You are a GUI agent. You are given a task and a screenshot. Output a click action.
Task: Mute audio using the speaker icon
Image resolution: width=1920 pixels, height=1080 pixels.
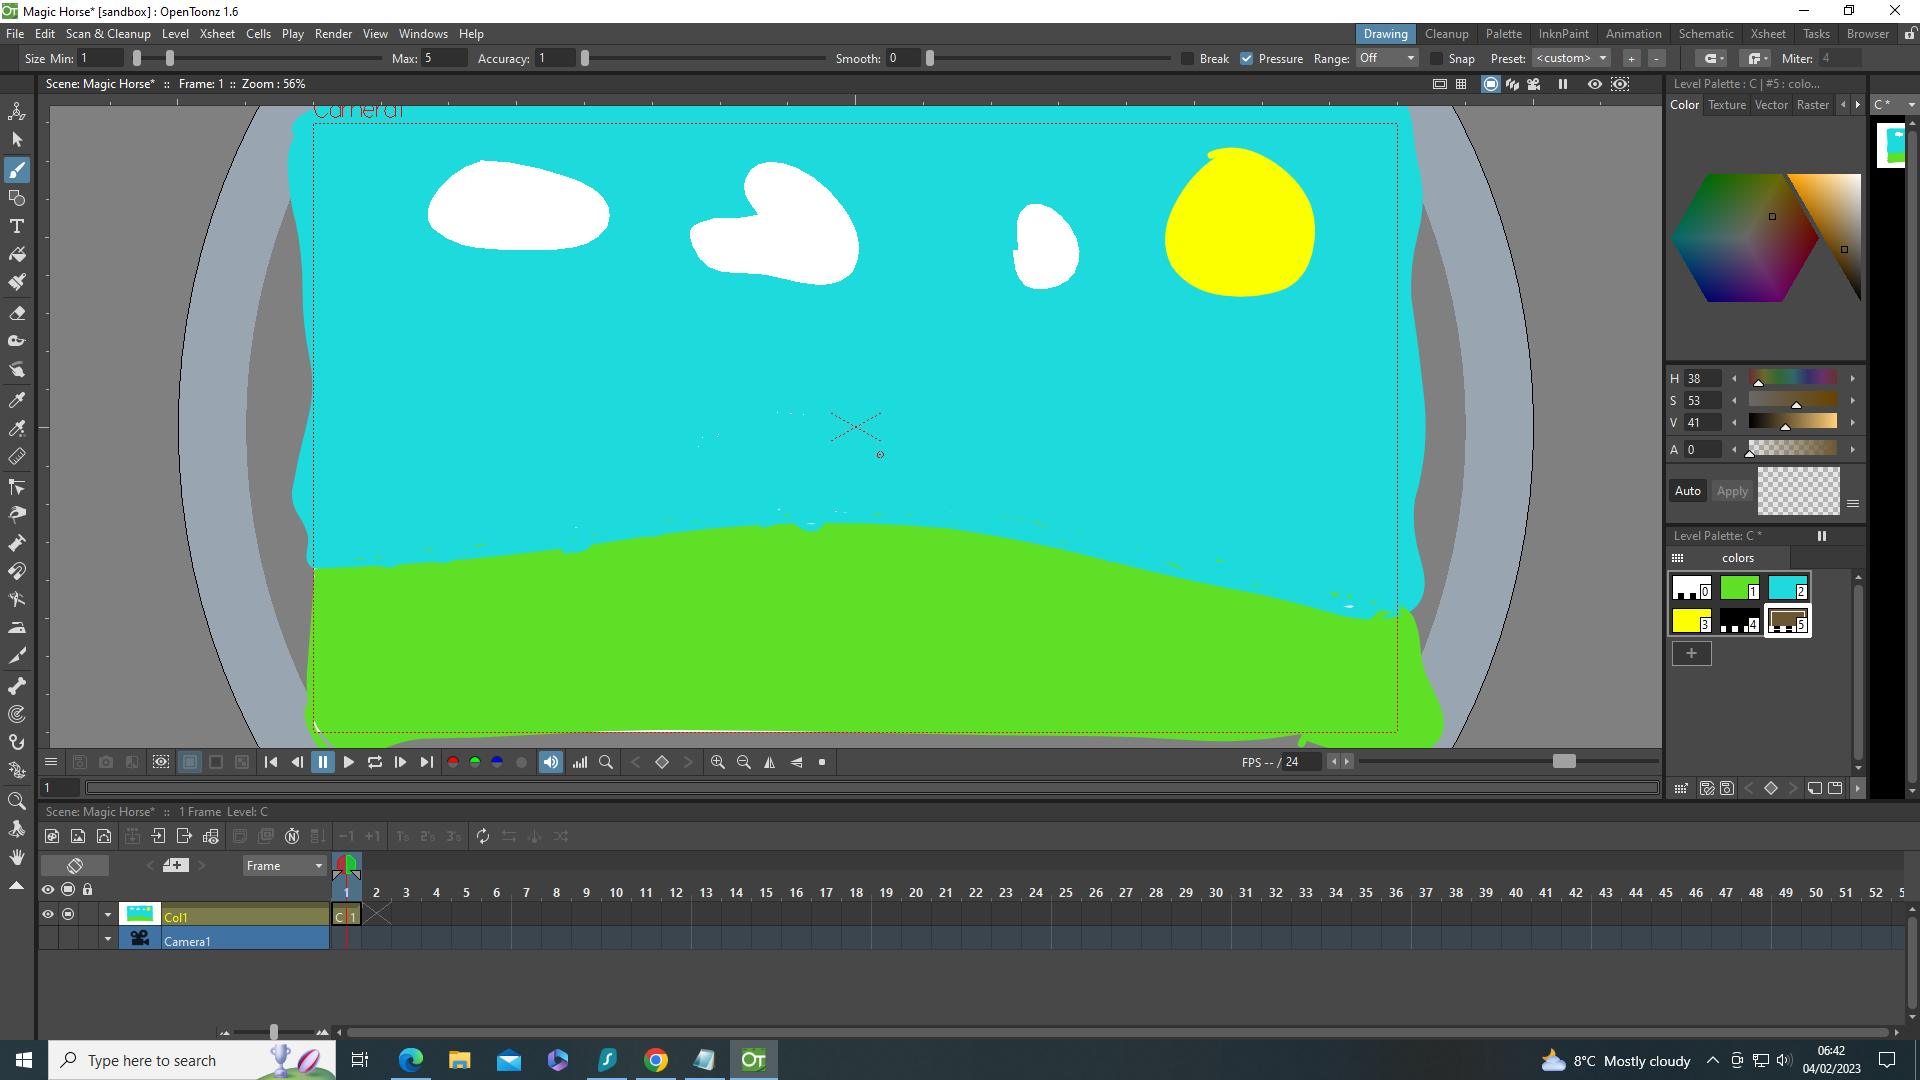[550, 762]
